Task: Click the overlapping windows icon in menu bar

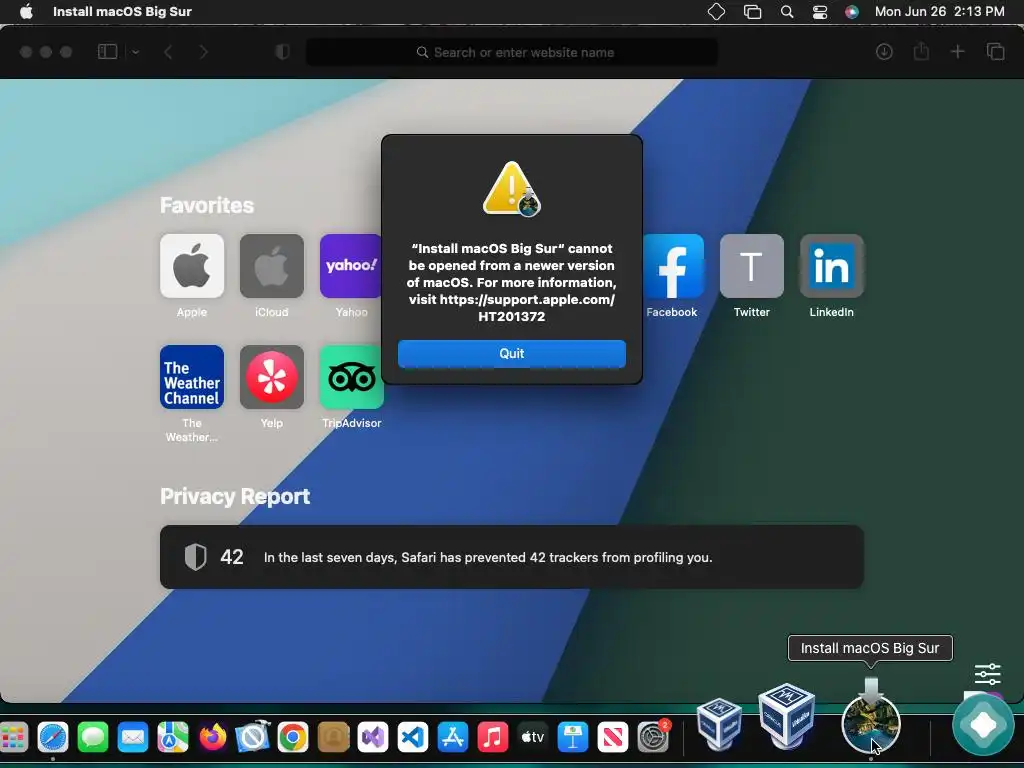Action: click(752, 12)
